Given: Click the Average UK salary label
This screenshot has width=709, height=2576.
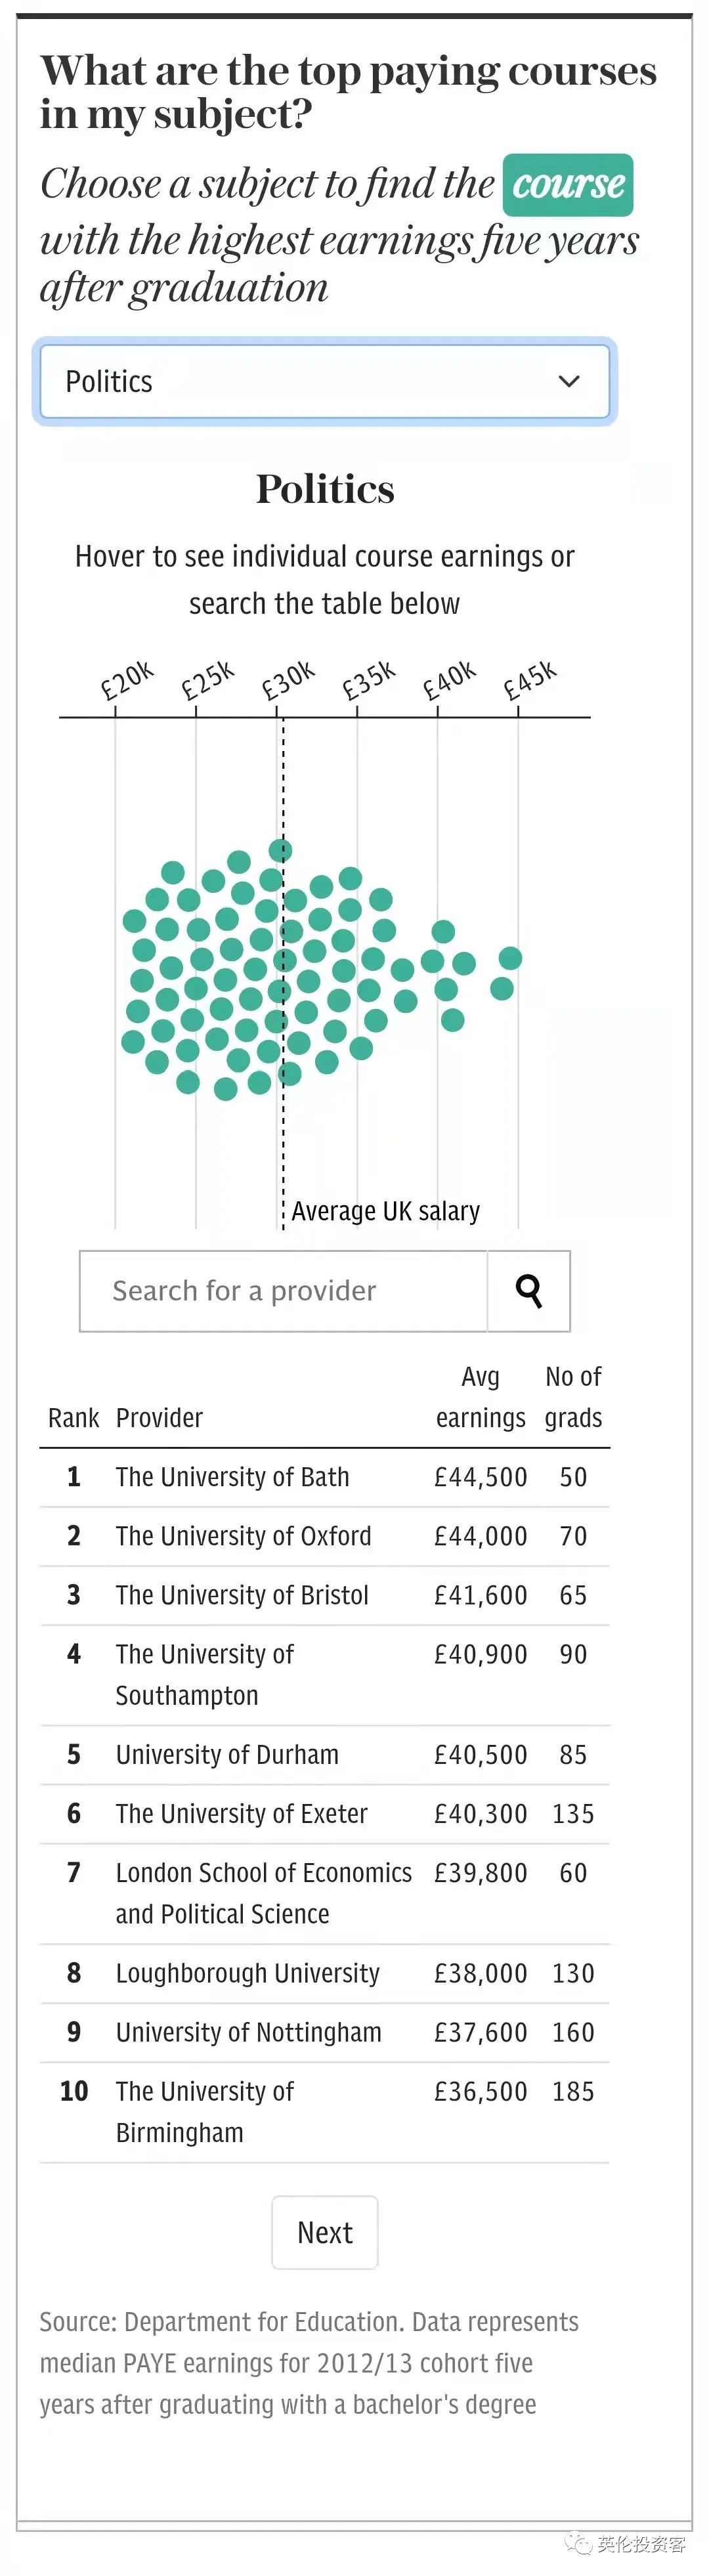Looking at the screenshot, I should point(386,1211).
